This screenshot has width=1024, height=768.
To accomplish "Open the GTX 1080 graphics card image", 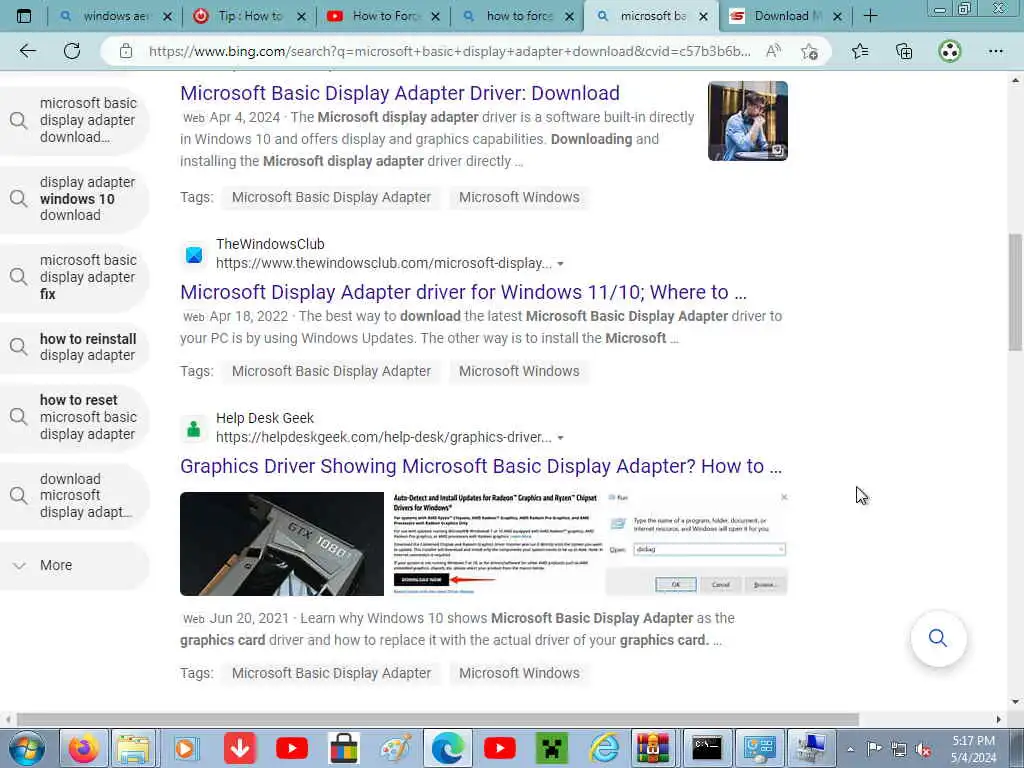I will (282, 544).
